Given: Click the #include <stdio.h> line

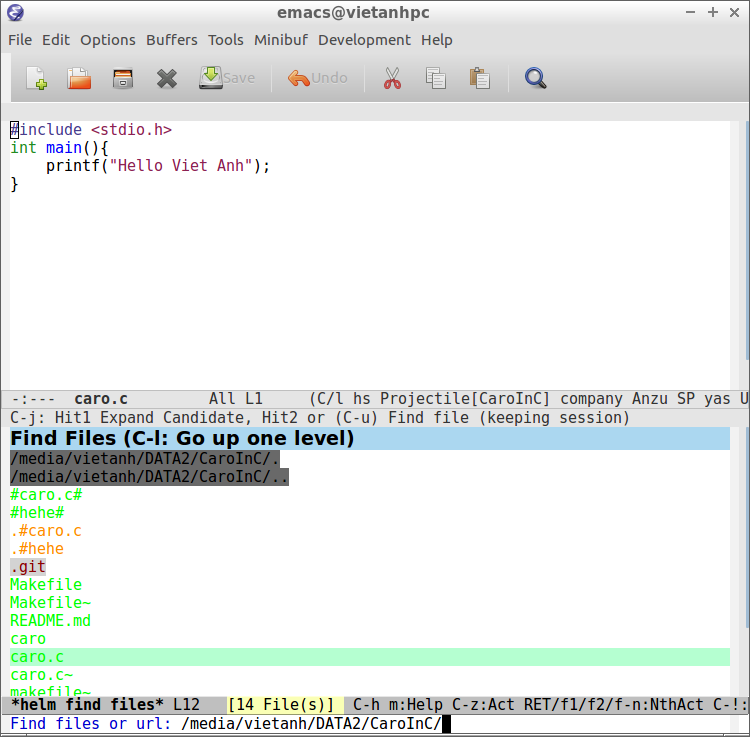Looking at the screenshot, I should pos(91,130).
